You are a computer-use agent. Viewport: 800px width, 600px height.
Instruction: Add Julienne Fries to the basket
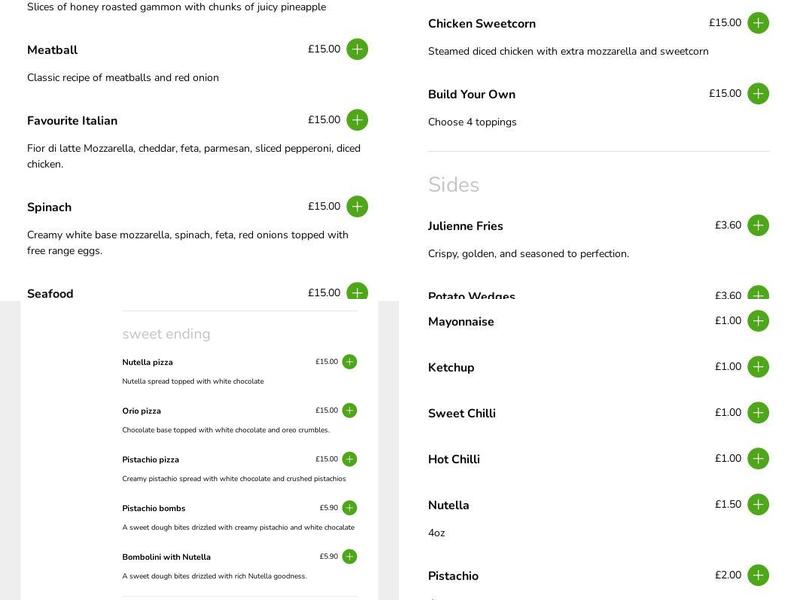click(x=758, y=226)
